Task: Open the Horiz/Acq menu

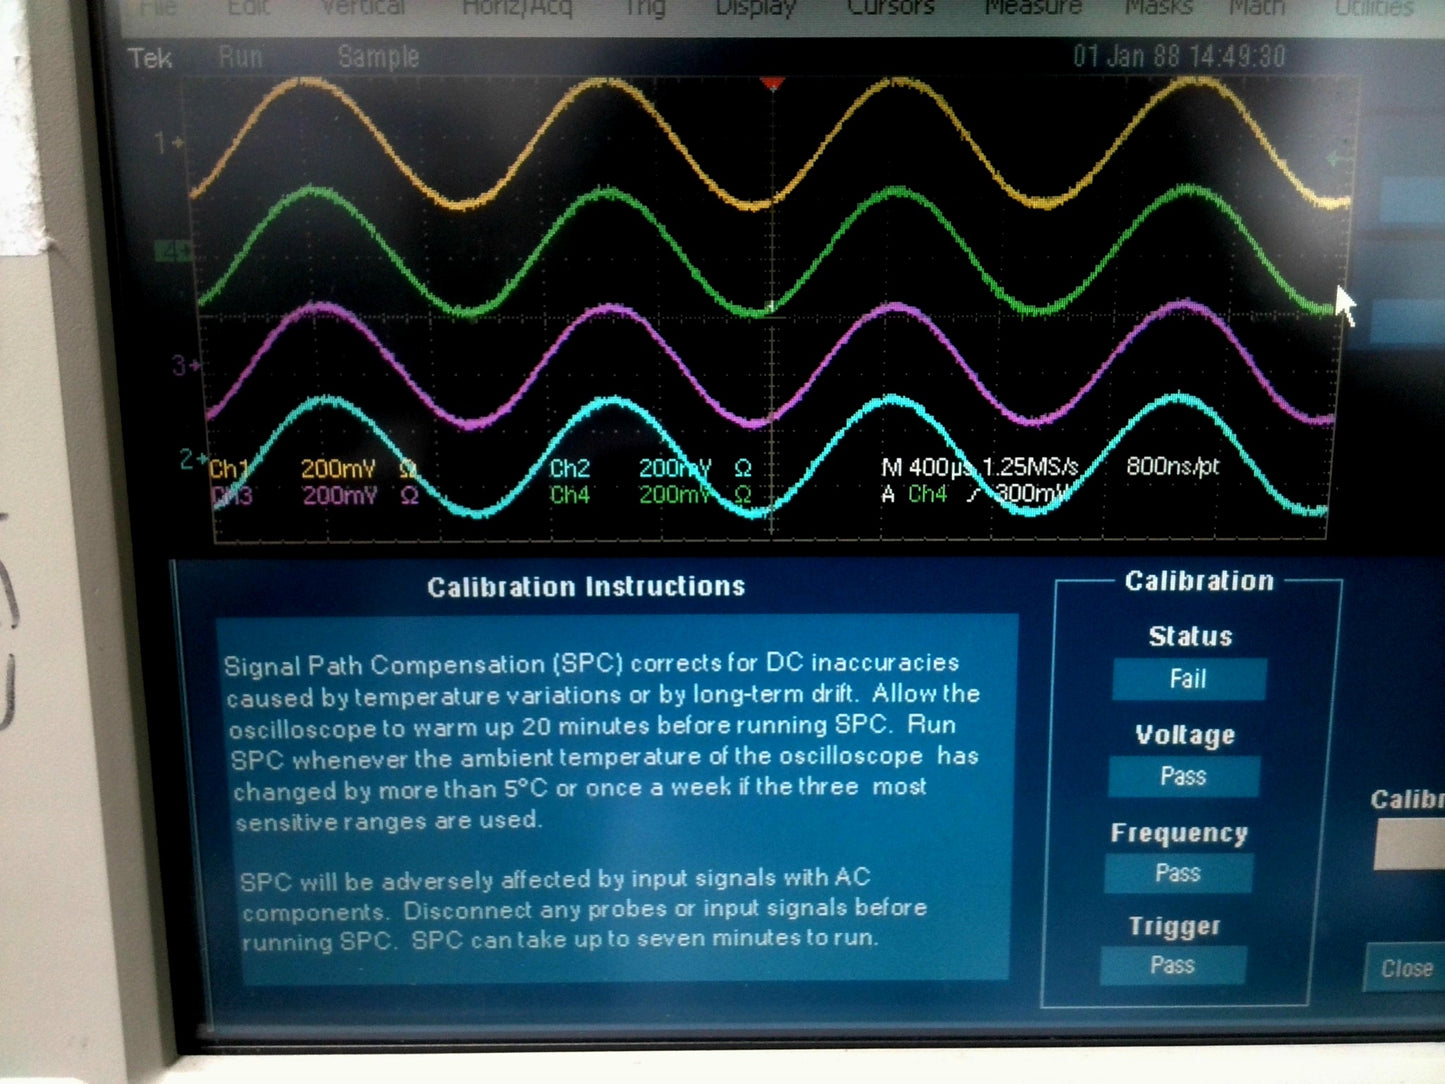Action: (517, 9)
